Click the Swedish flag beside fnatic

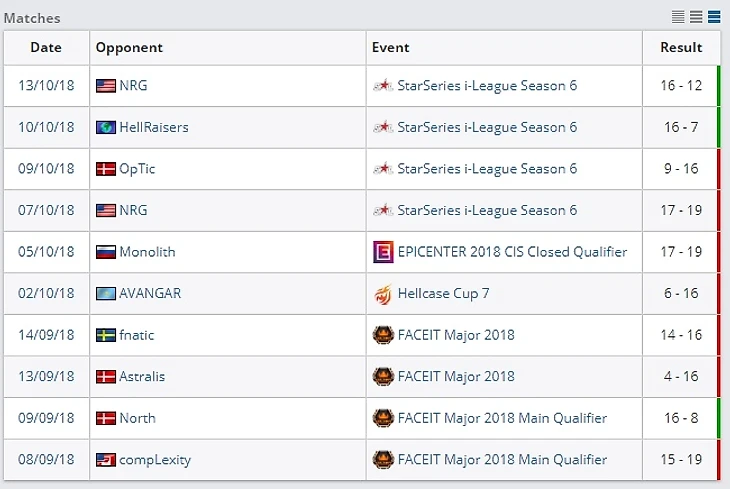[106, 335]
